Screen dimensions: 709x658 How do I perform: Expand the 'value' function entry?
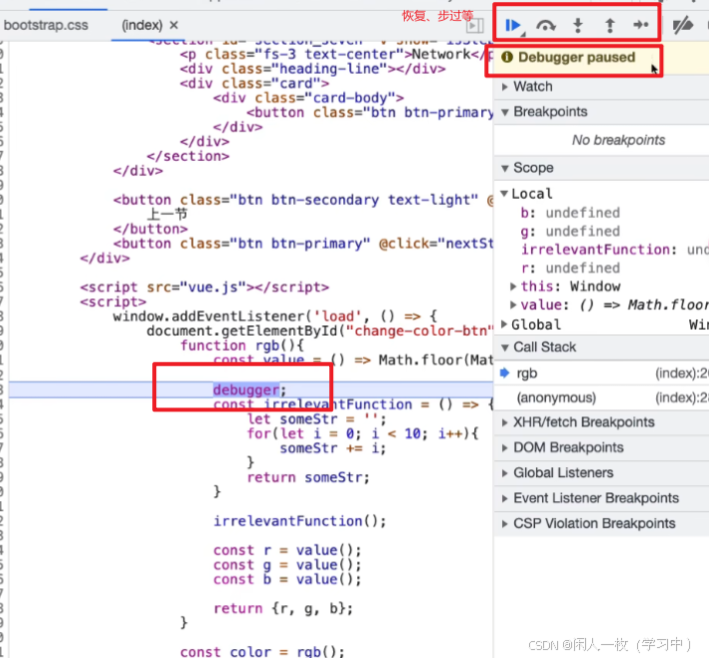[x=513, y=305]
